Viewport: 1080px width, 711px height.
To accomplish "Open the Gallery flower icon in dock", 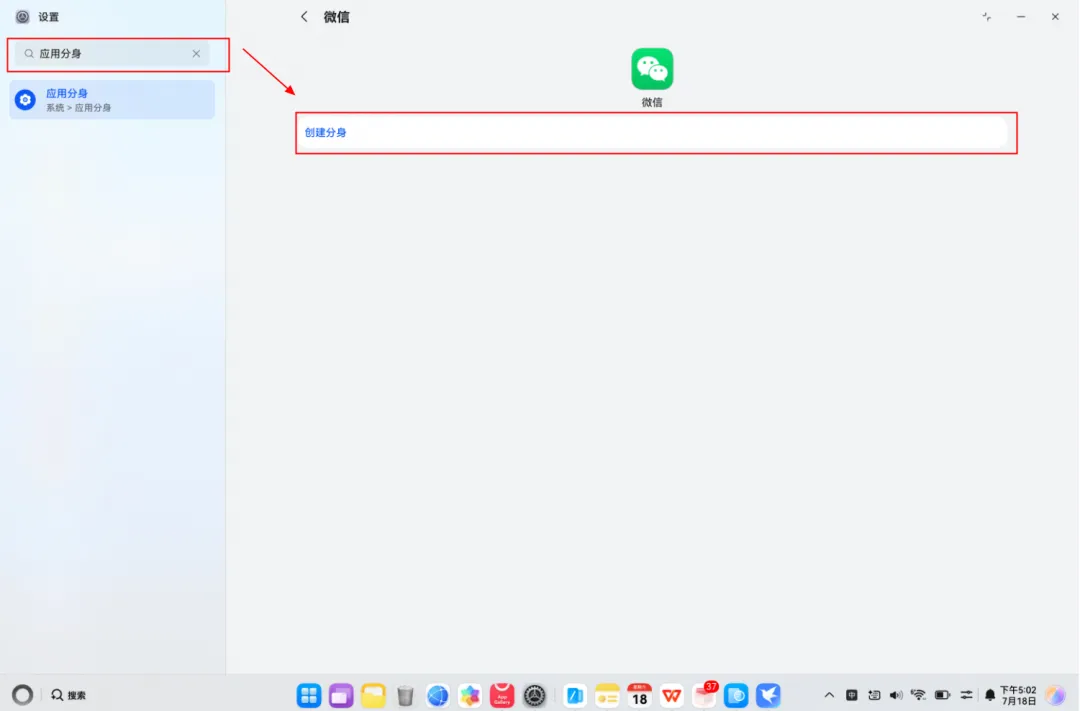I will pos(470,695).
